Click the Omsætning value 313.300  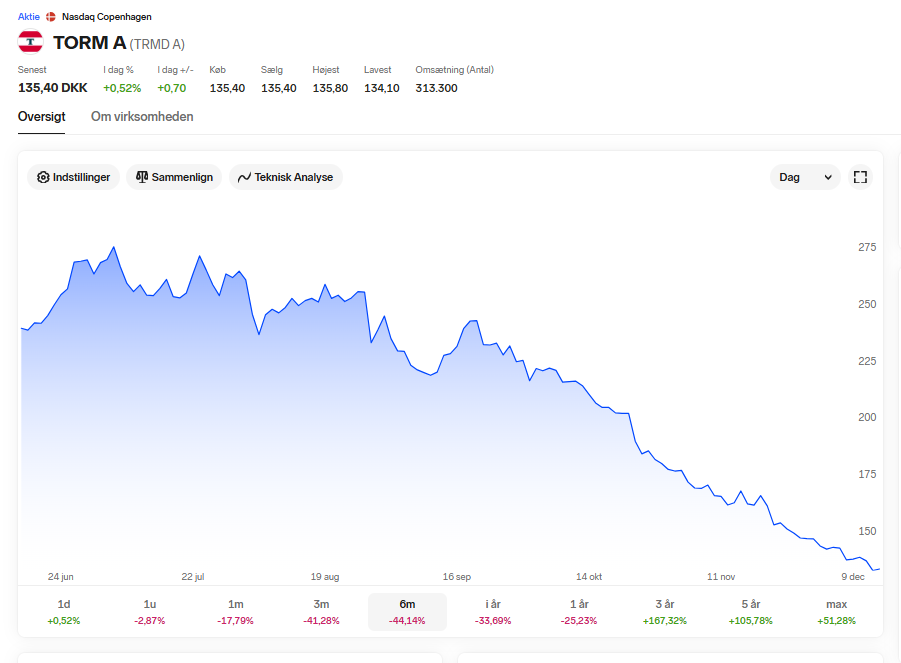437,88
